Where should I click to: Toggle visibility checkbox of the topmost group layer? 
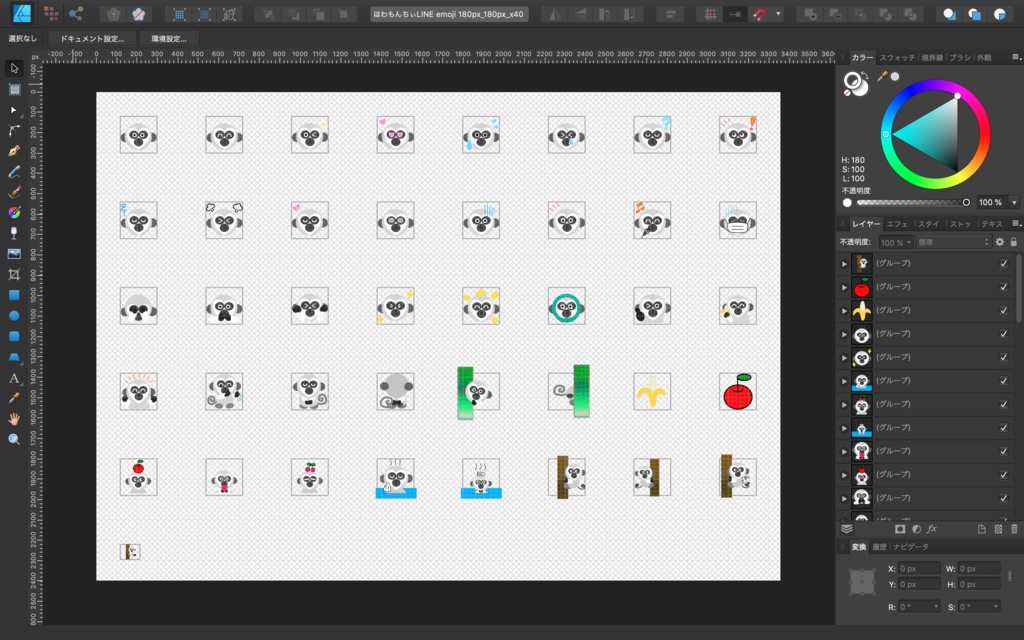coord(1005,265)
